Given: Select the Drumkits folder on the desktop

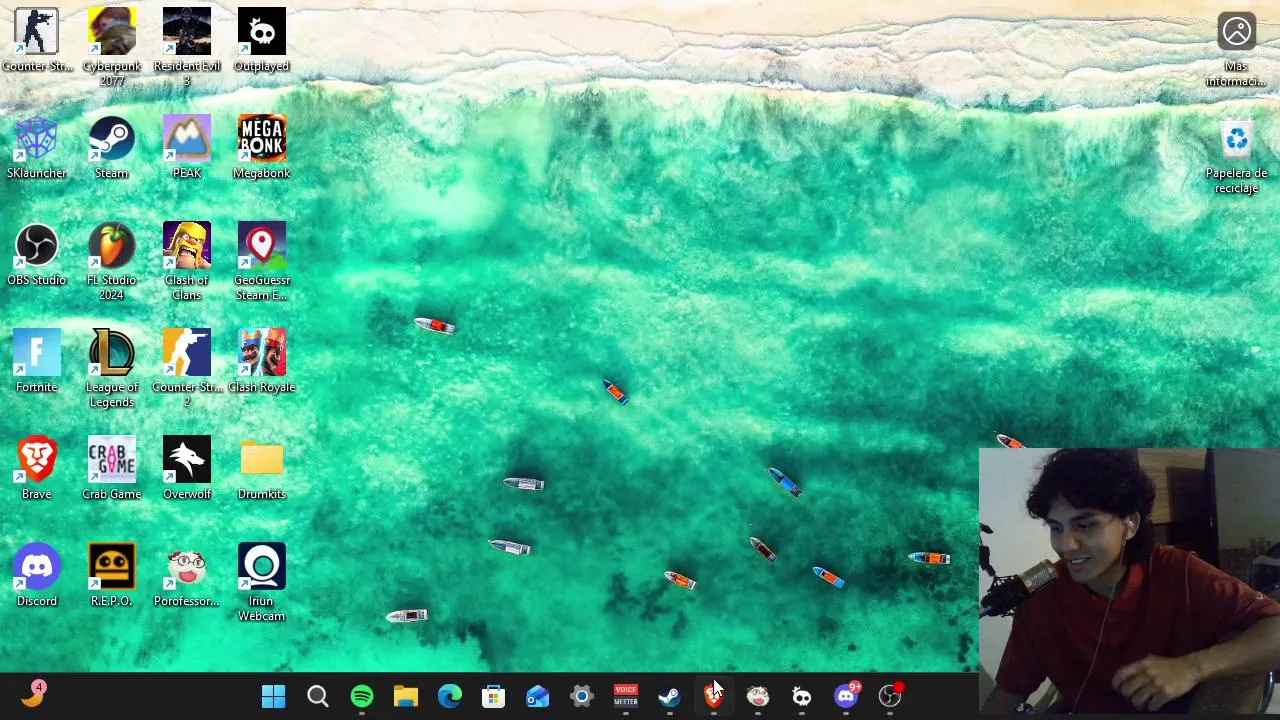Looking at the screenshot, I should coord(262,468).
